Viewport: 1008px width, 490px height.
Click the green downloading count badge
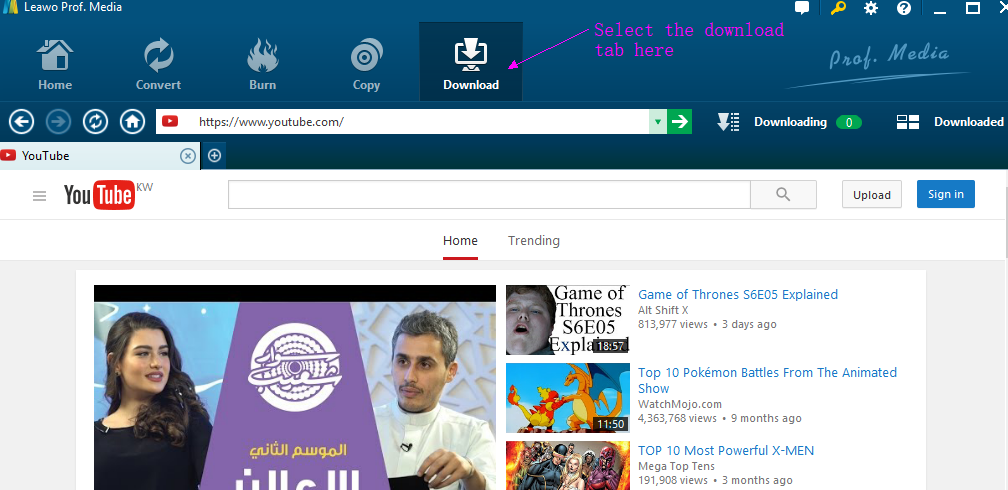click(x=849, y=122)
